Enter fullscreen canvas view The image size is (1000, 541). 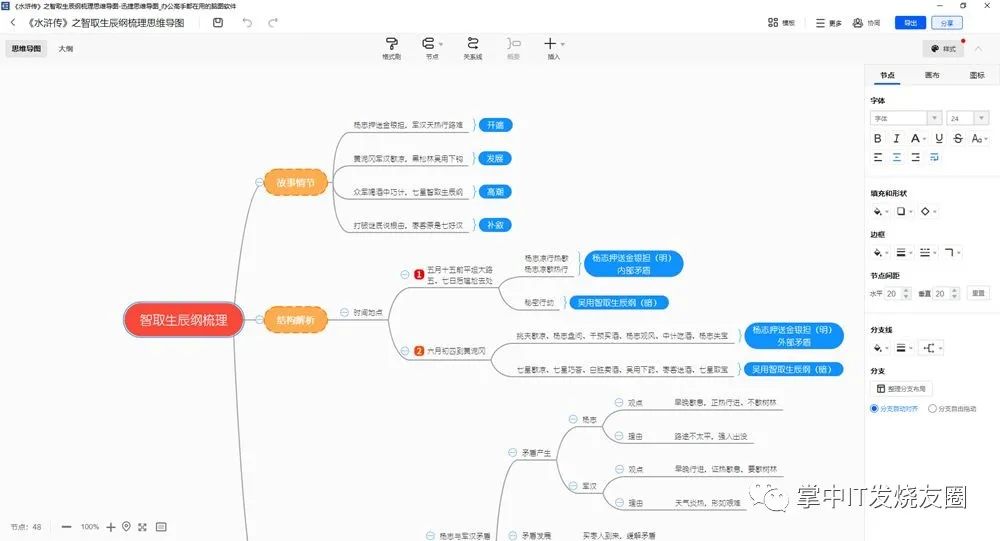[x=142, y=527]
